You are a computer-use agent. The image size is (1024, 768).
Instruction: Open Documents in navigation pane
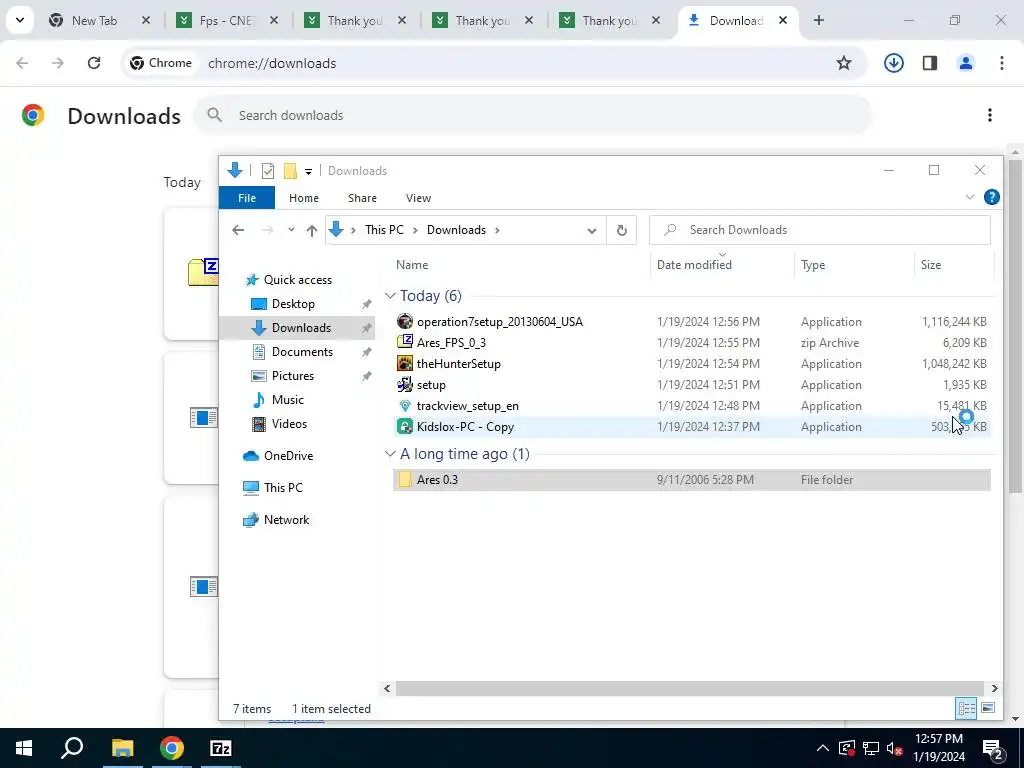click(302, 351)
